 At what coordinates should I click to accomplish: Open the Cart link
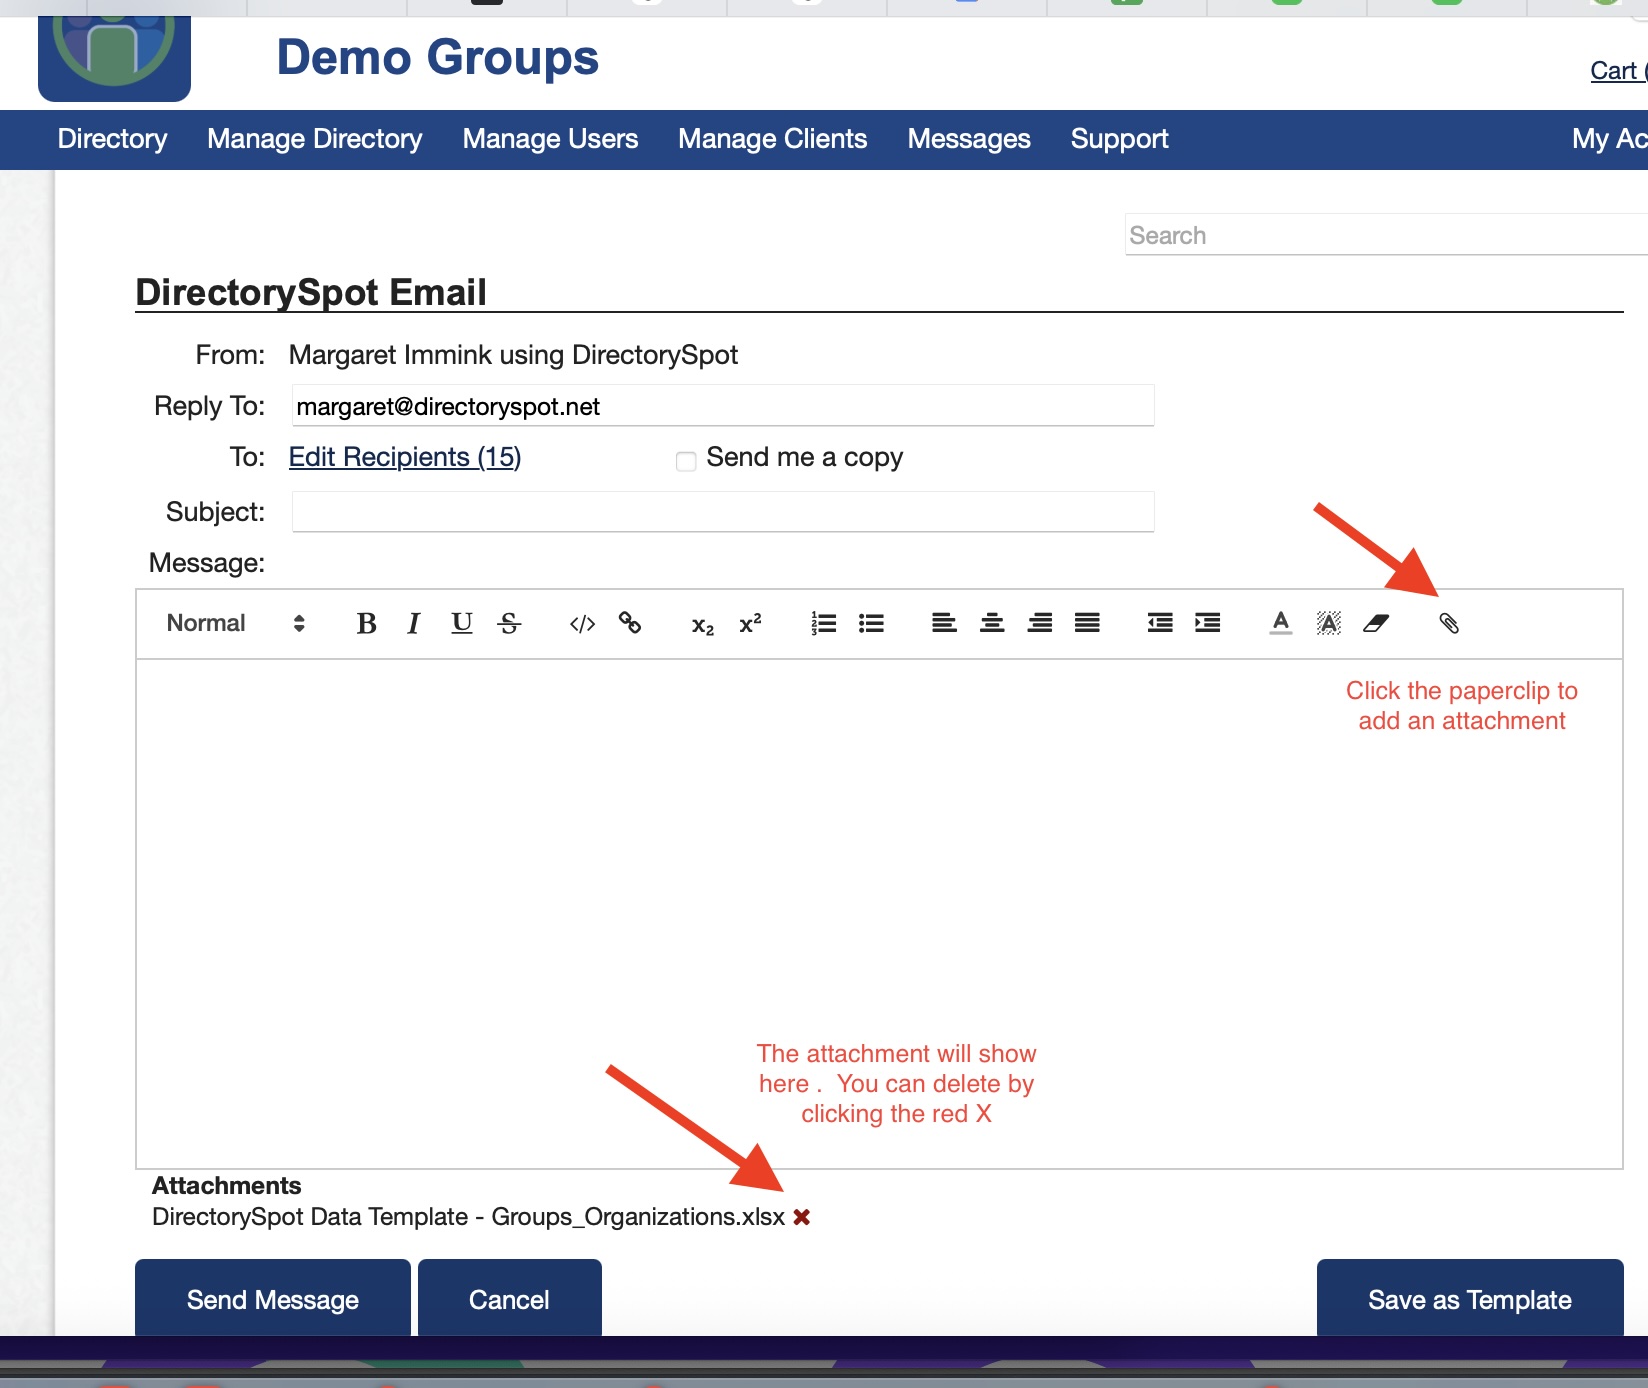point(1617,71)
